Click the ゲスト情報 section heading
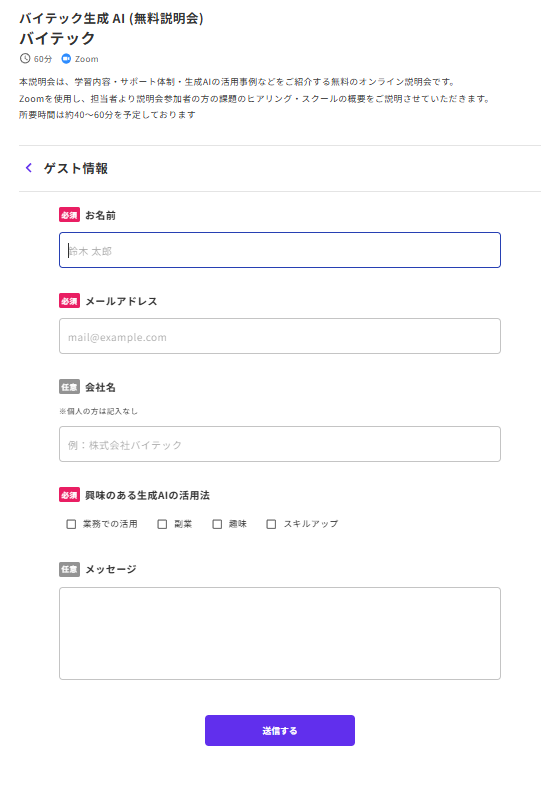This screenshot has width=557, height=811. coord(76,168)
